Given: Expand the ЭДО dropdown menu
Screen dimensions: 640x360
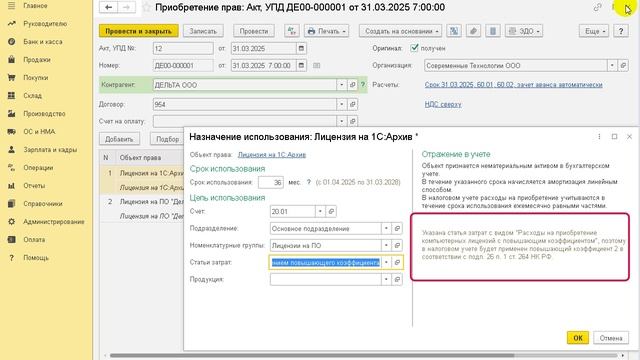Looking at the screenshot, I should click(x=524, y=31).
